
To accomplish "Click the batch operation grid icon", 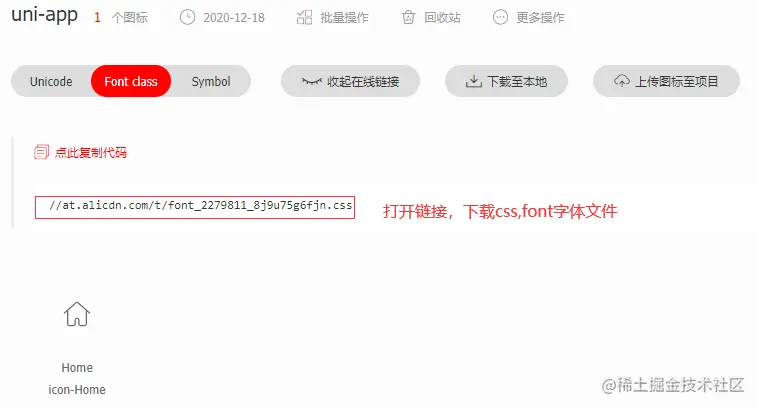I will 304,18.
